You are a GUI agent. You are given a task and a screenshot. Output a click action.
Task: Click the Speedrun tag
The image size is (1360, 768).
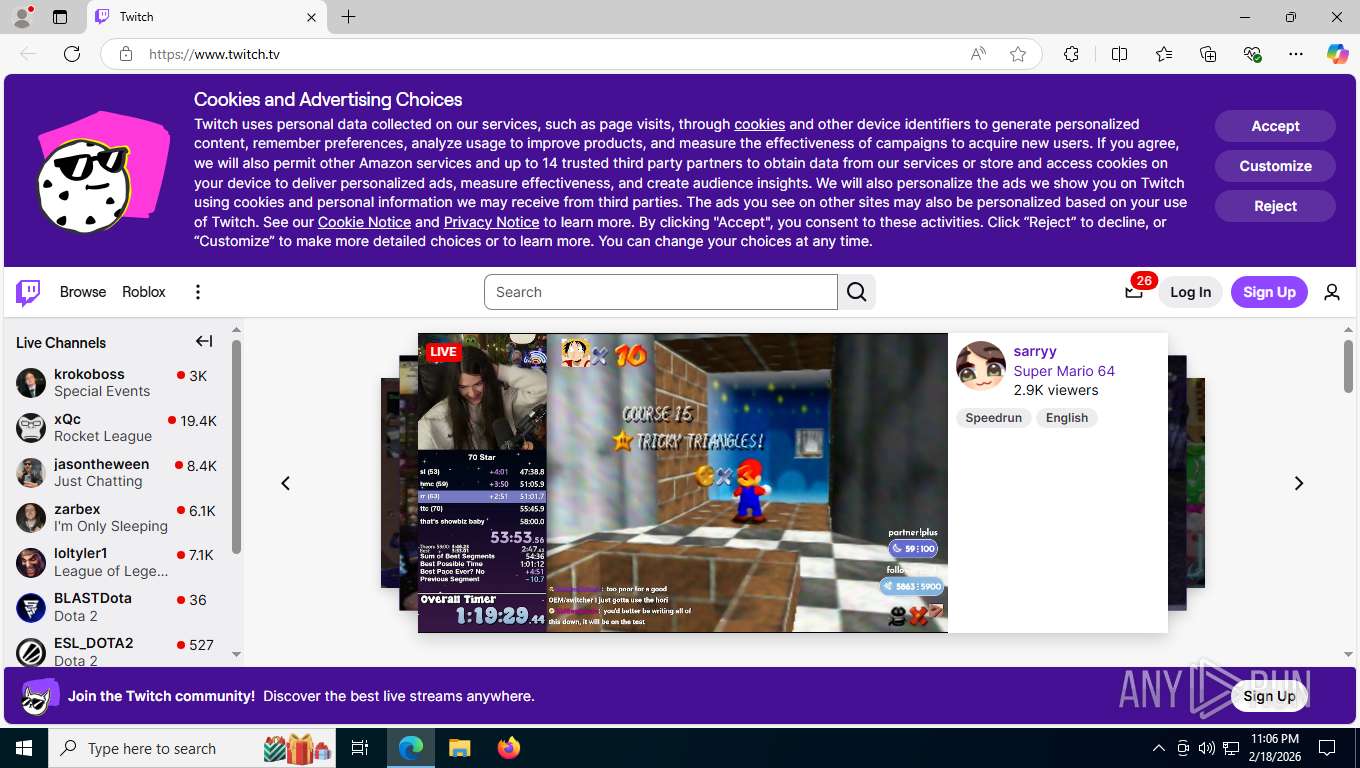click(993, 418)
